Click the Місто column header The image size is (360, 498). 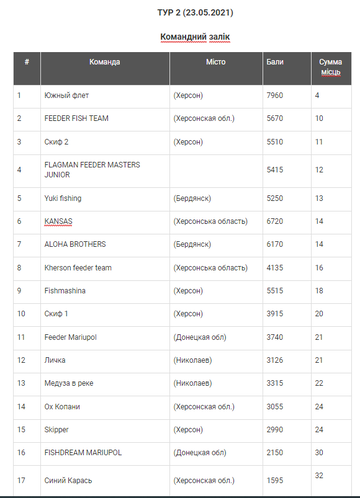click(x=216, y=68)
